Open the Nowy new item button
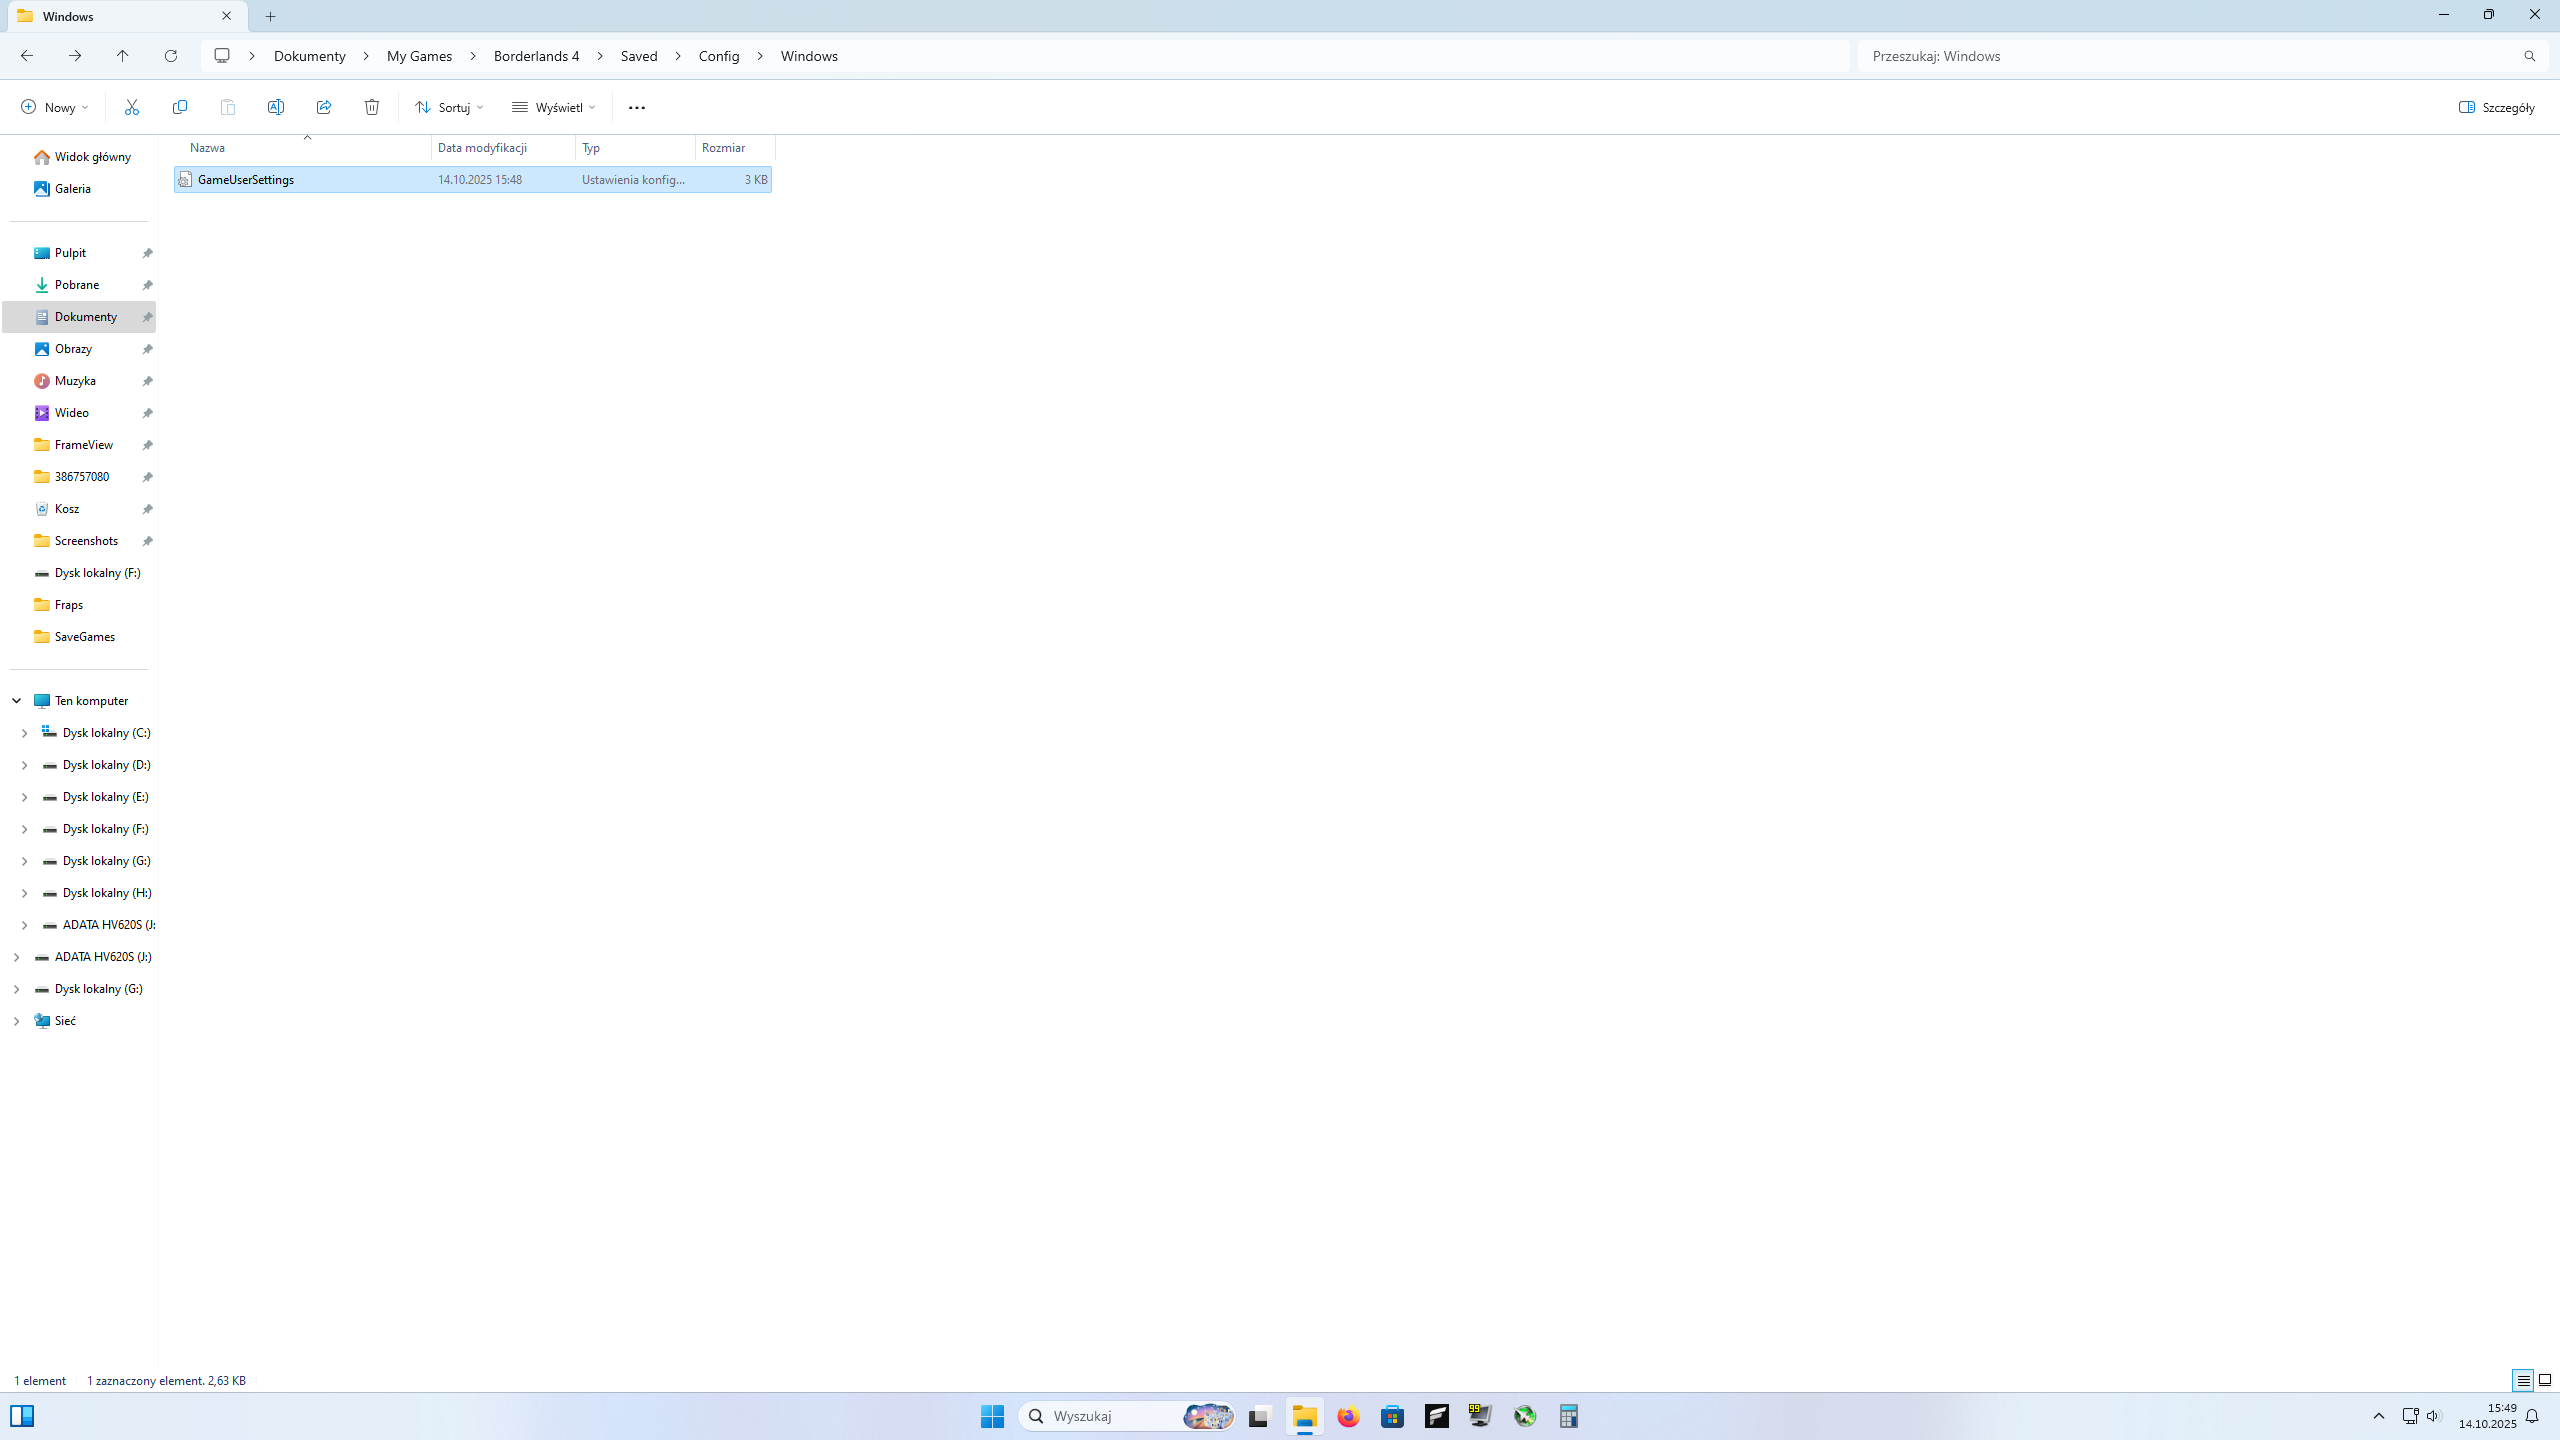Image resolution: width=2560 pixels, height=1440 pixels. coord(54,107)
